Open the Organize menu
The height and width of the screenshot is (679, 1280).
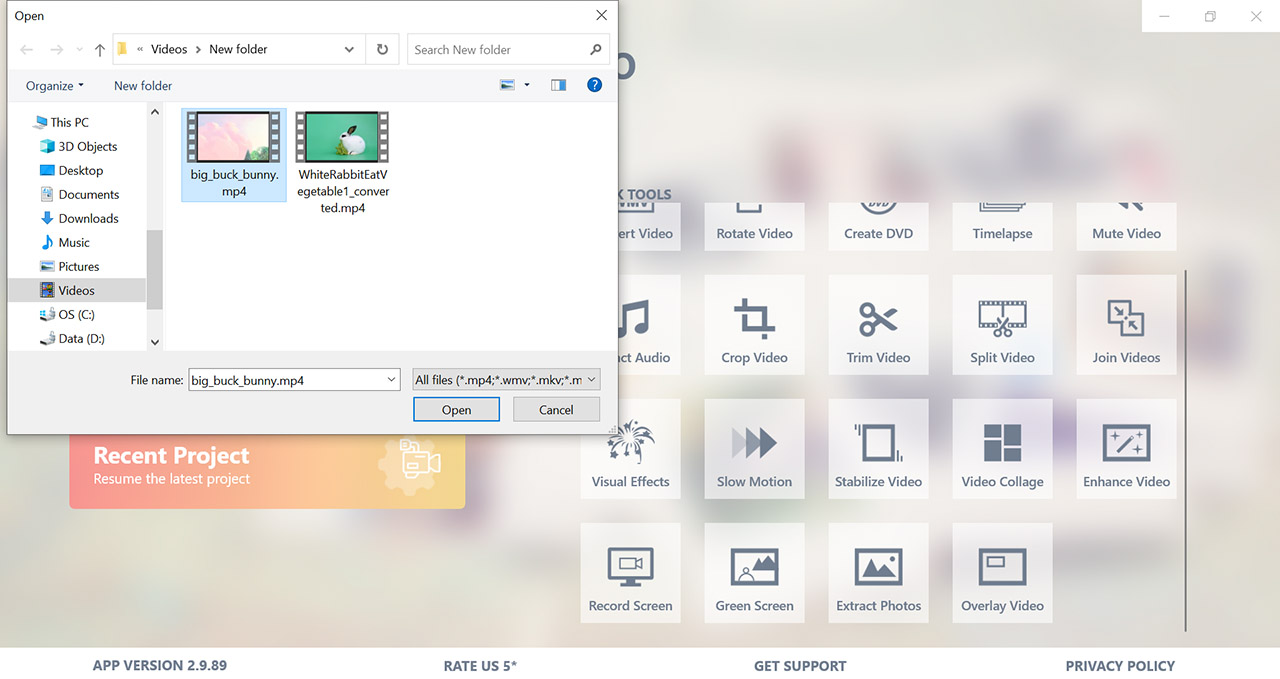[53, 85]
